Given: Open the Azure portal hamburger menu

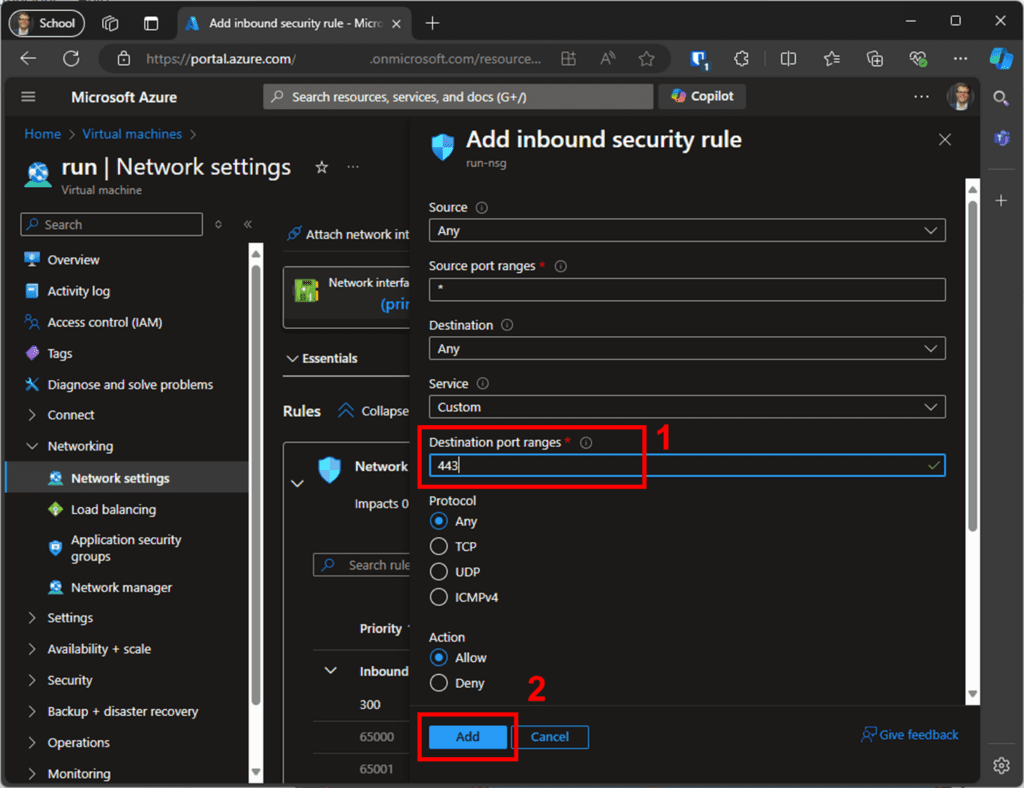Looking at the screenshot, I should [x=28, y=96].
